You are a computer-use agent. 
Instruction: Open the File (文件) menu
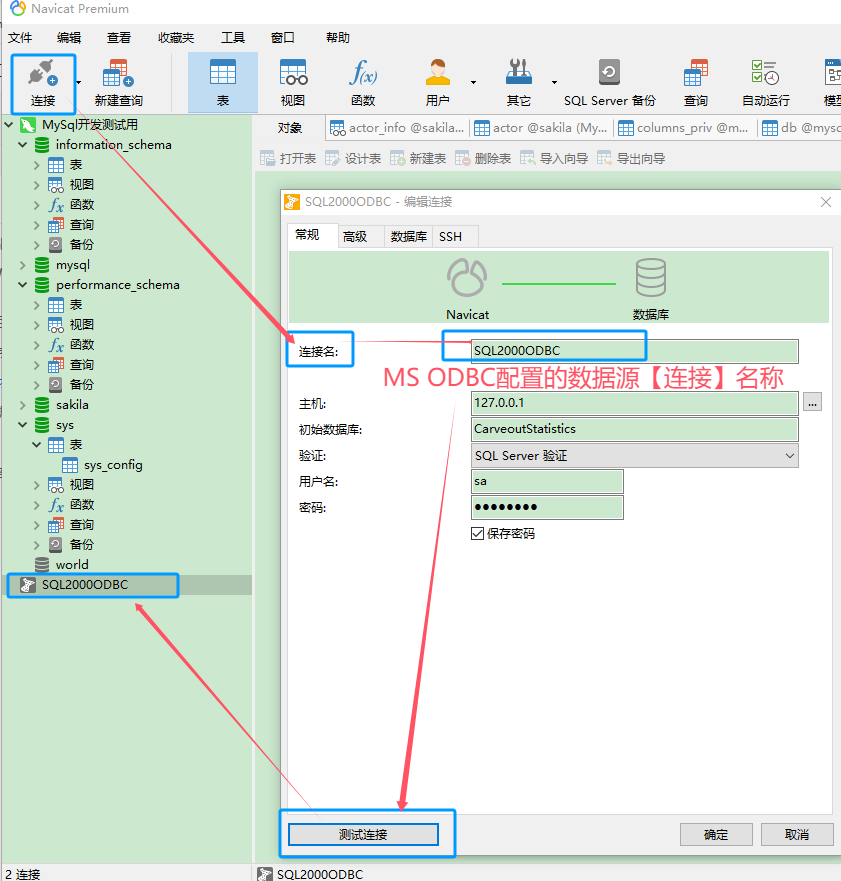point(20,38)
